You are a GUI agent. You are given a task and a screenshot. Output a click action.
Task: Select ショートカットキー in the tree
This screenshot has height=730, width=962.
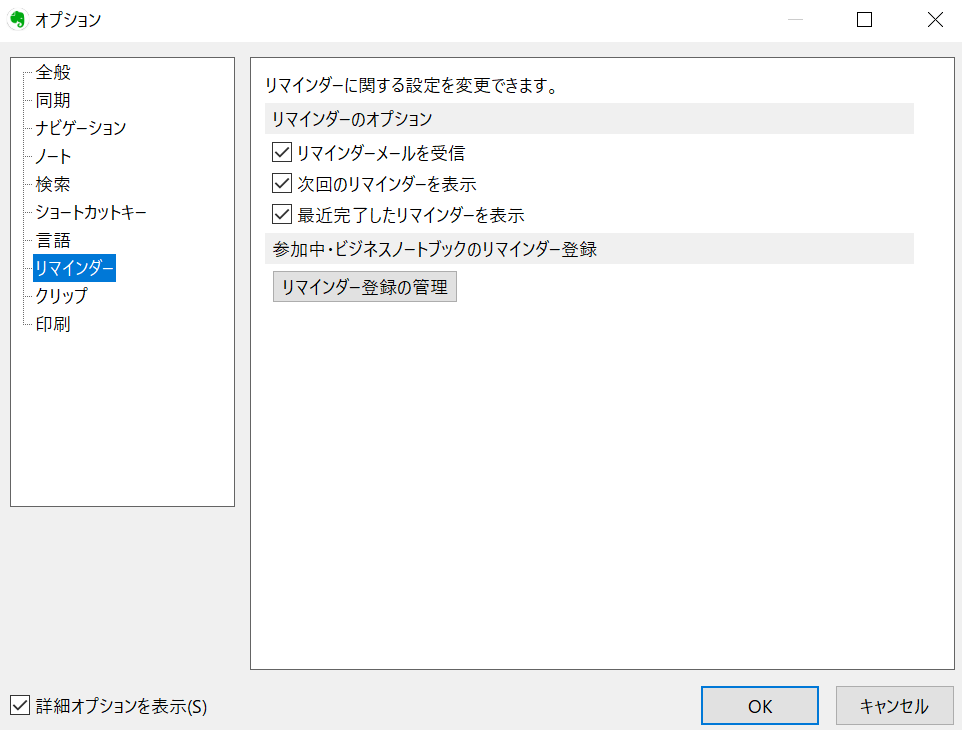pos(91,212)
